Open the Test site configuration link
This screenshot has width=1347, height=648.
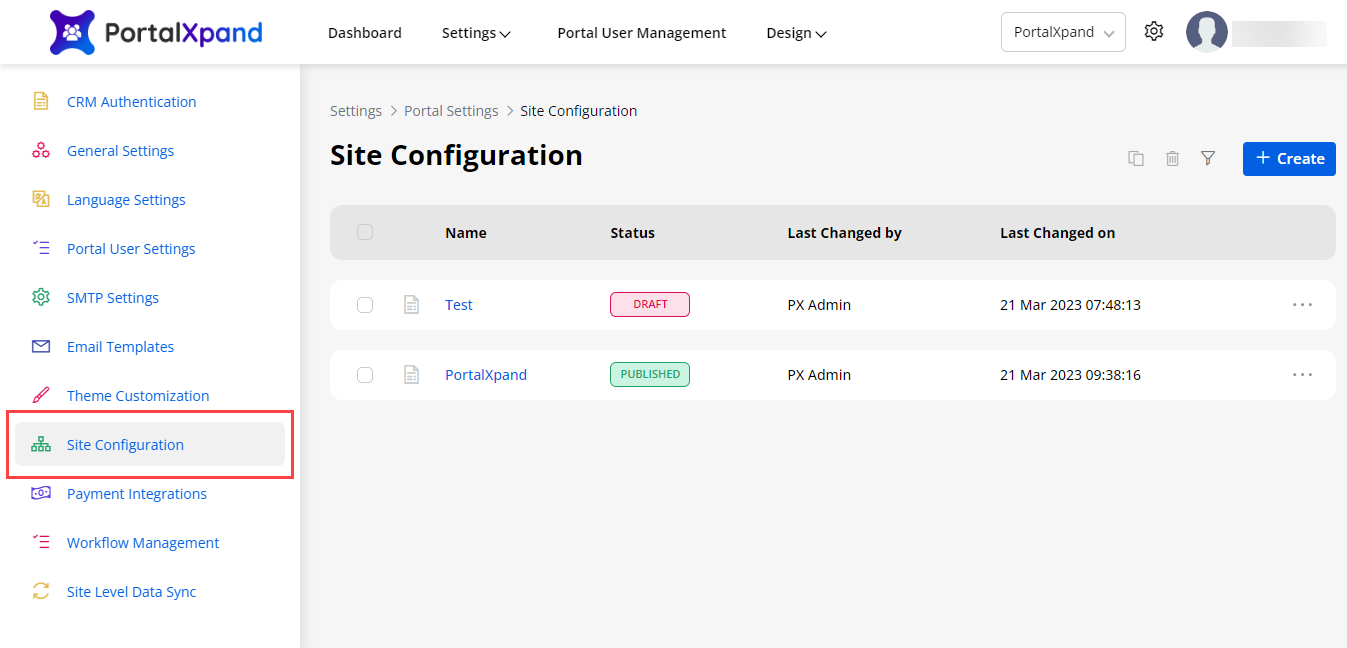click(x=459, y=305)
